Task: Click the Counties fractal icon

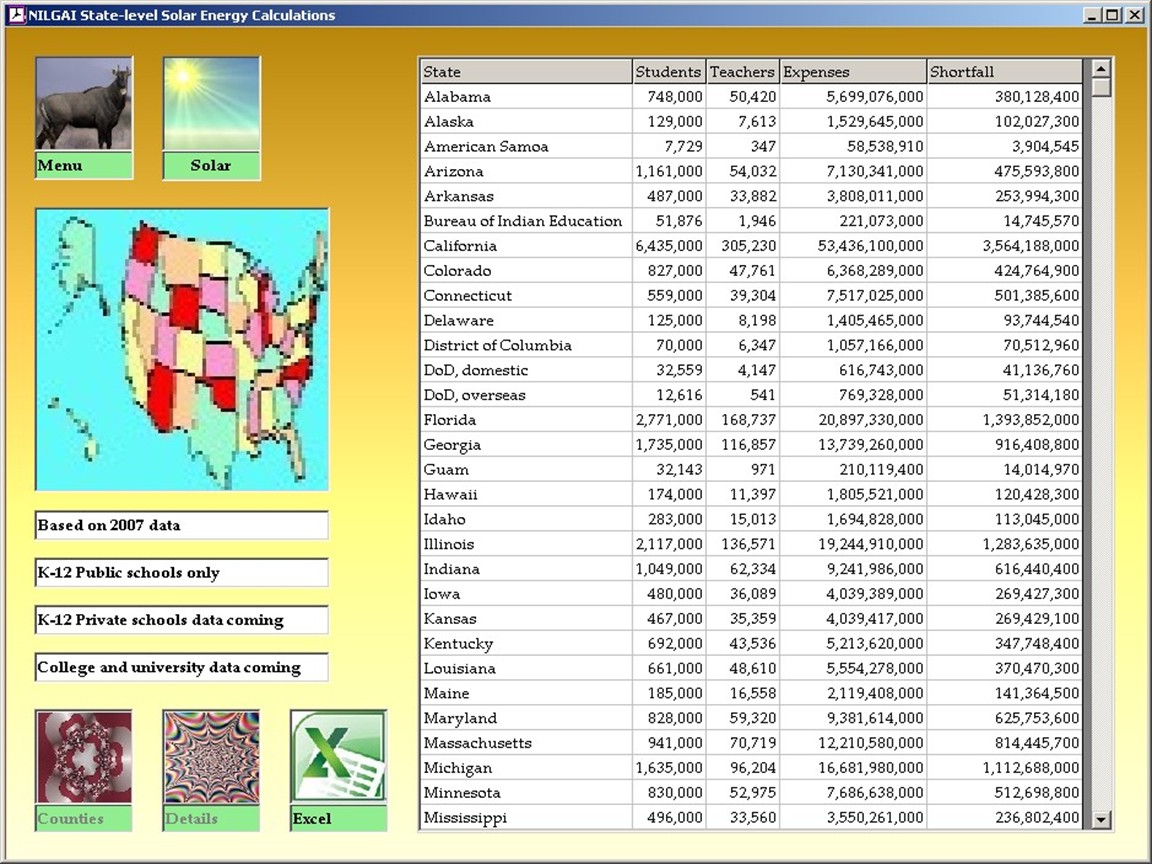Action: pyautogui.click(x=84, y=757)
